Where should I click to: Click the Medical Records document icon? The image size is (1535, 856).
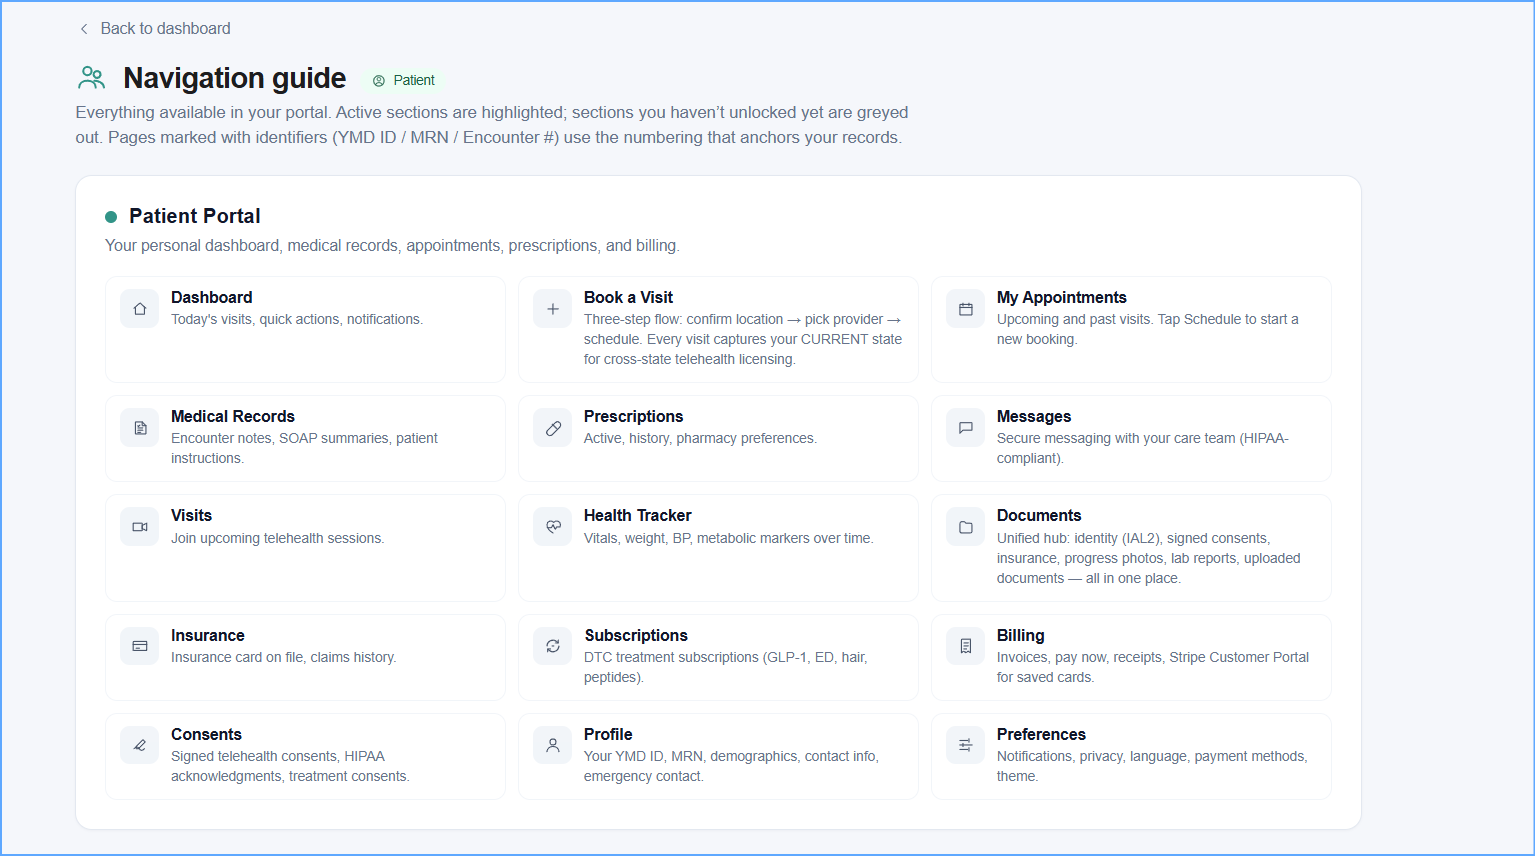click(140, 428)
